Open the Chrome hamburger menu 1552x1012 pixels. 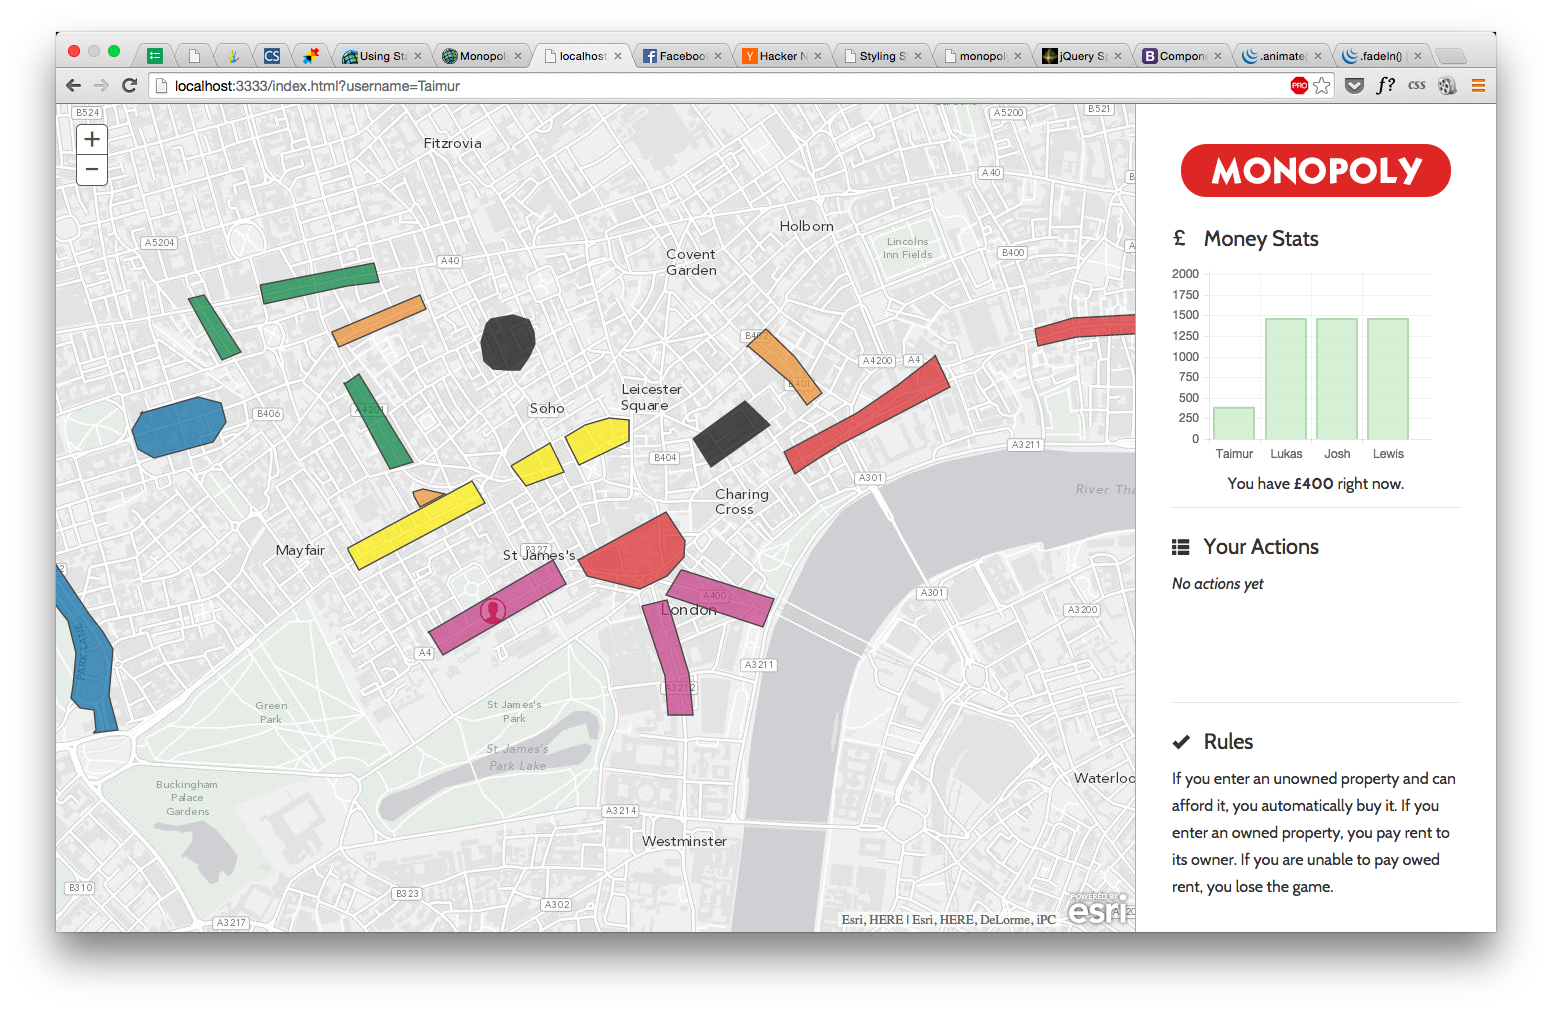pyautogui.click(x=1478, y=86)
